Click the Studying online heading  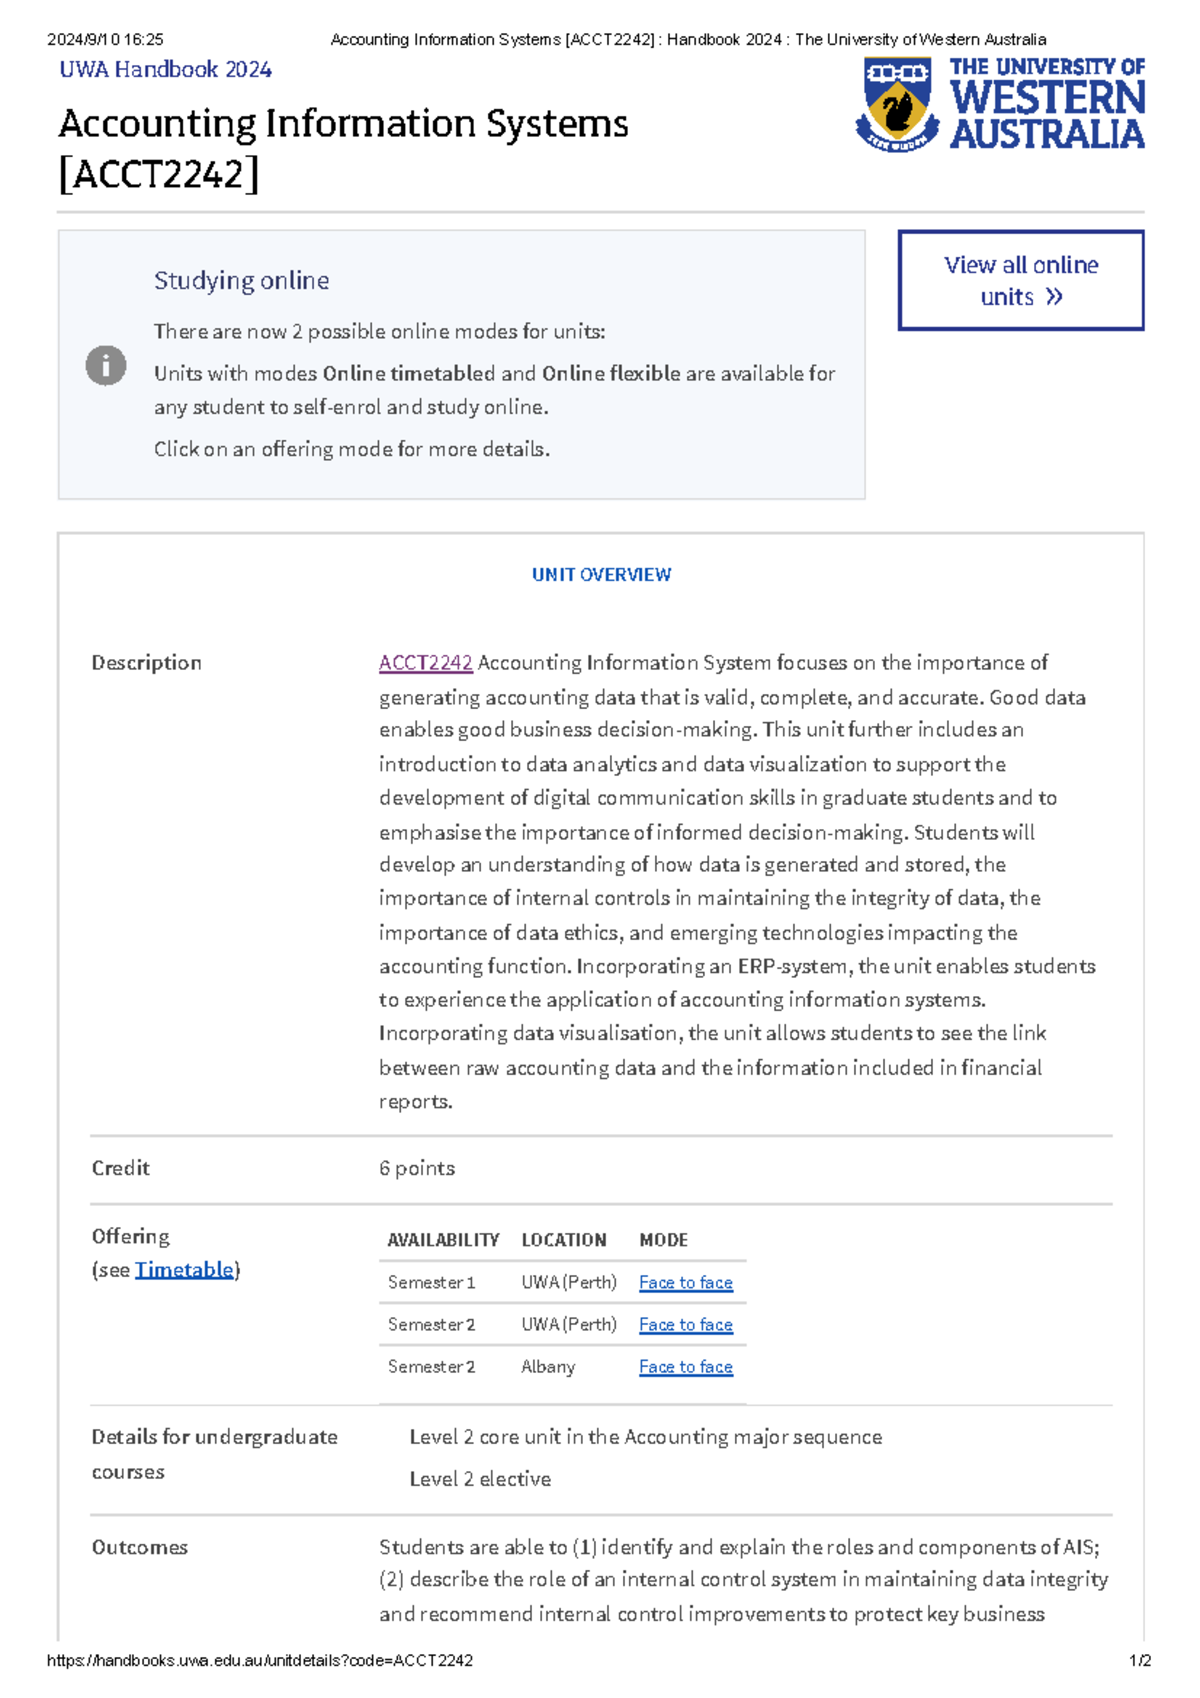tap(241, 281)
